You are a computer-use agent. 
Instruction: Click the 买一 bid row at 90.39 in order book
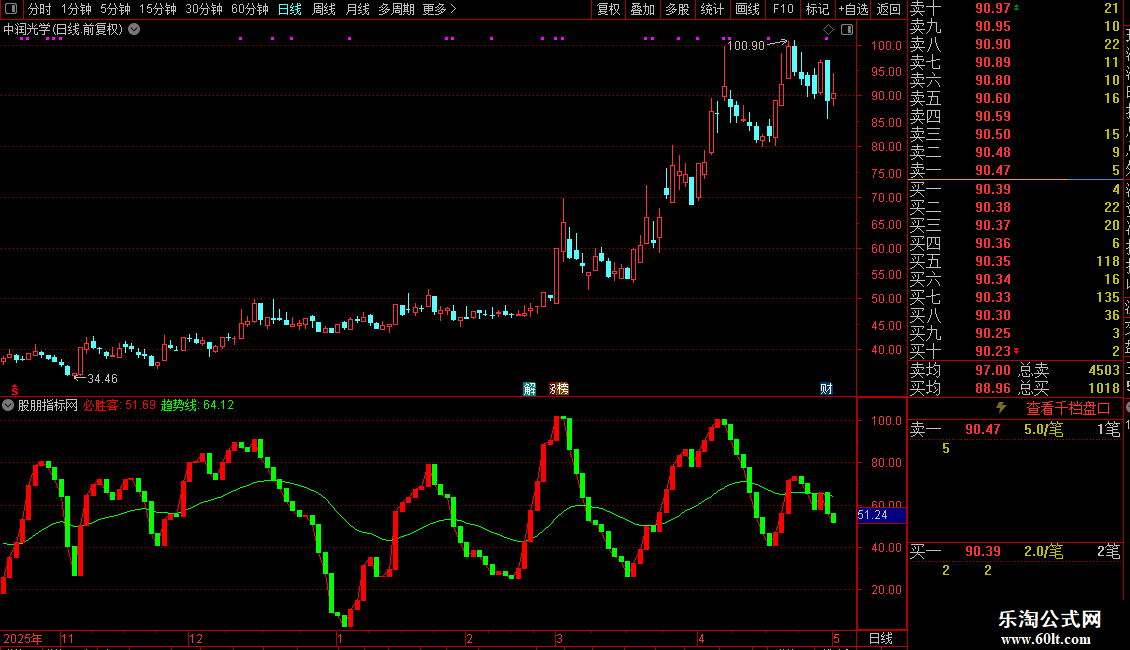[x=1015, y=189]
